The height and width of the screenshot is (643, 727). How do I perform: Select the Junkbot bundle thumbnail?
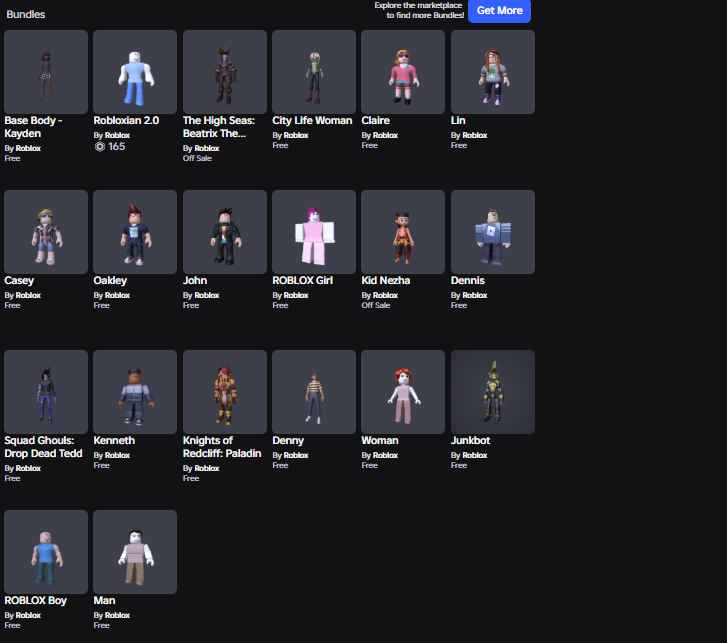(493, 392)
